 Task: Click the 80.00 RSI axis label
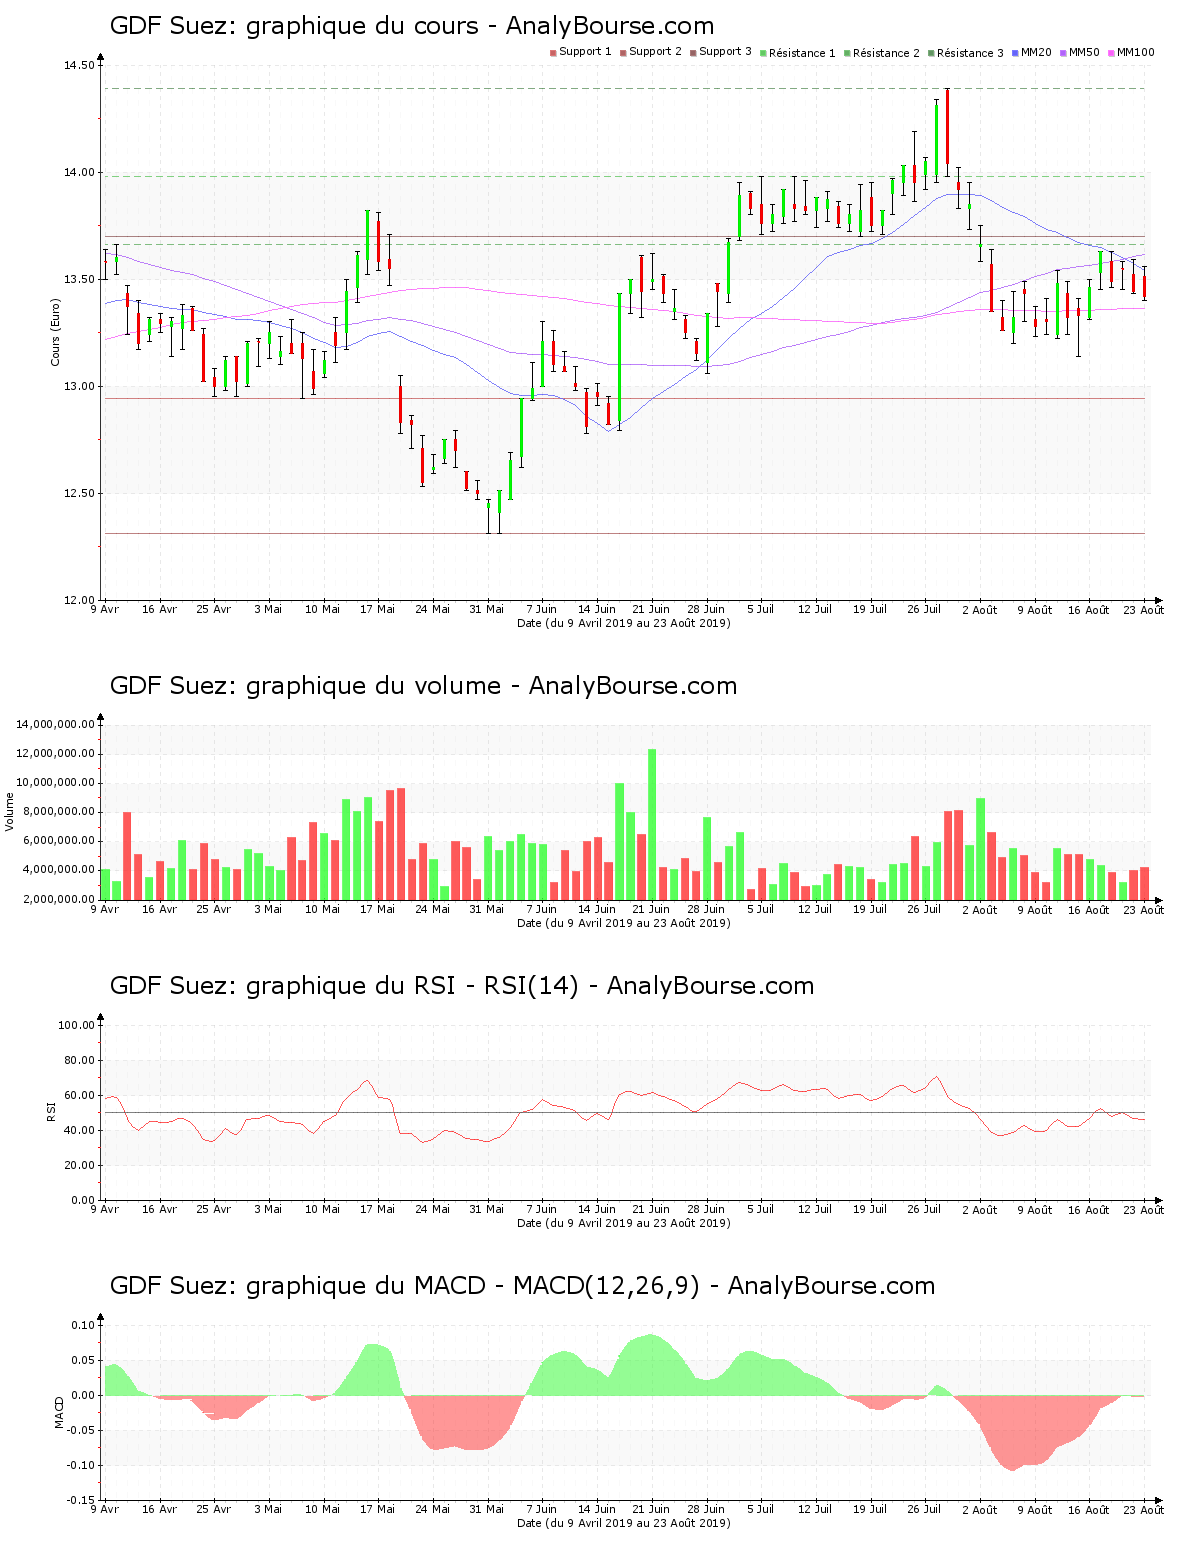tap(79, 1060)
